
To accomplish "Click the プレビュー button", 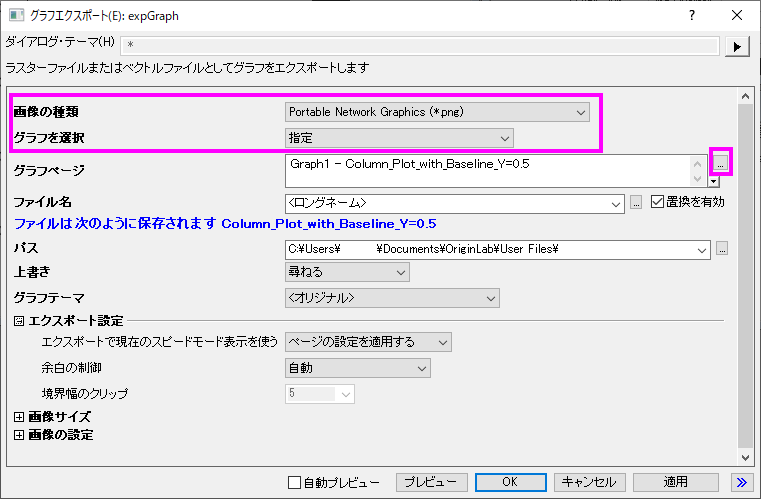I will pyautogui.click(x=431, y=482).
